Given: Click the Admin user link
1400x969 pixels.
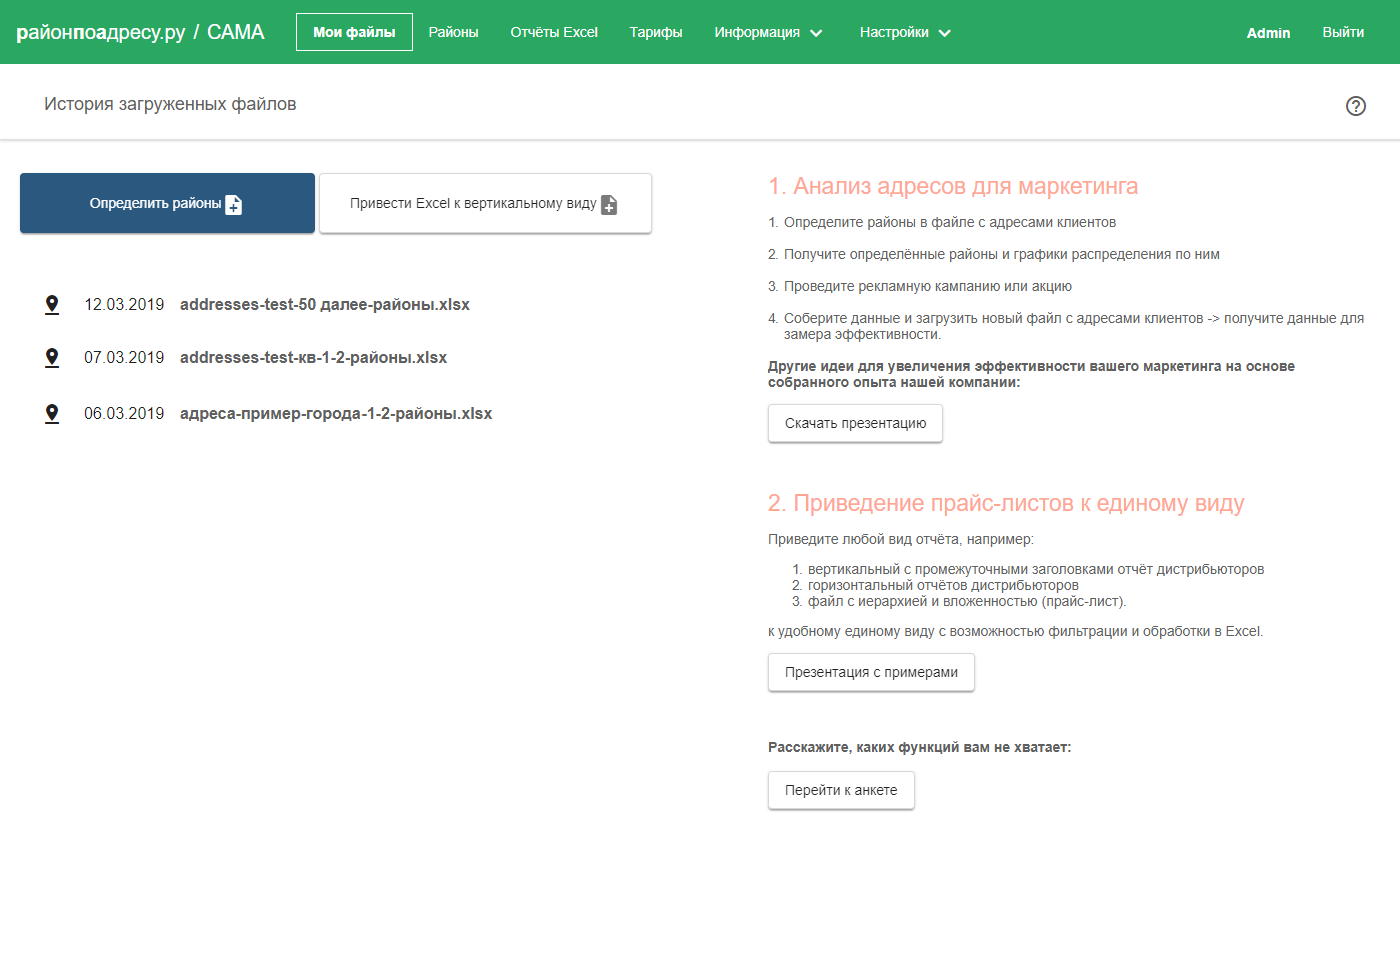Looking at the screenshot, I should coord(1268,33).
